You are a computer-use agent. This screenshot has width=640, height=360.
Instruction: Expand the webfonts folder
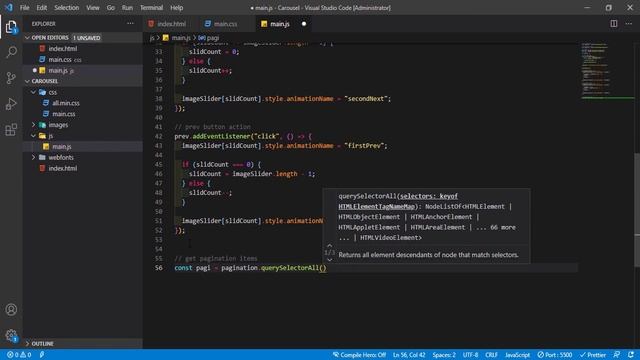coord(33,157)
